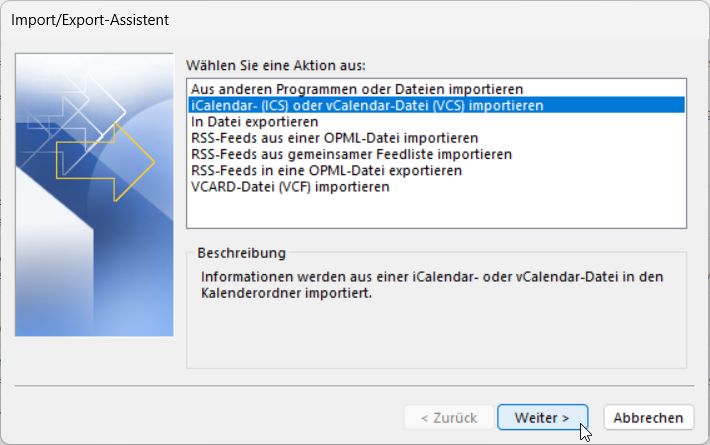Cancel the wizard with 'Abbrechen'

(648, 417)
